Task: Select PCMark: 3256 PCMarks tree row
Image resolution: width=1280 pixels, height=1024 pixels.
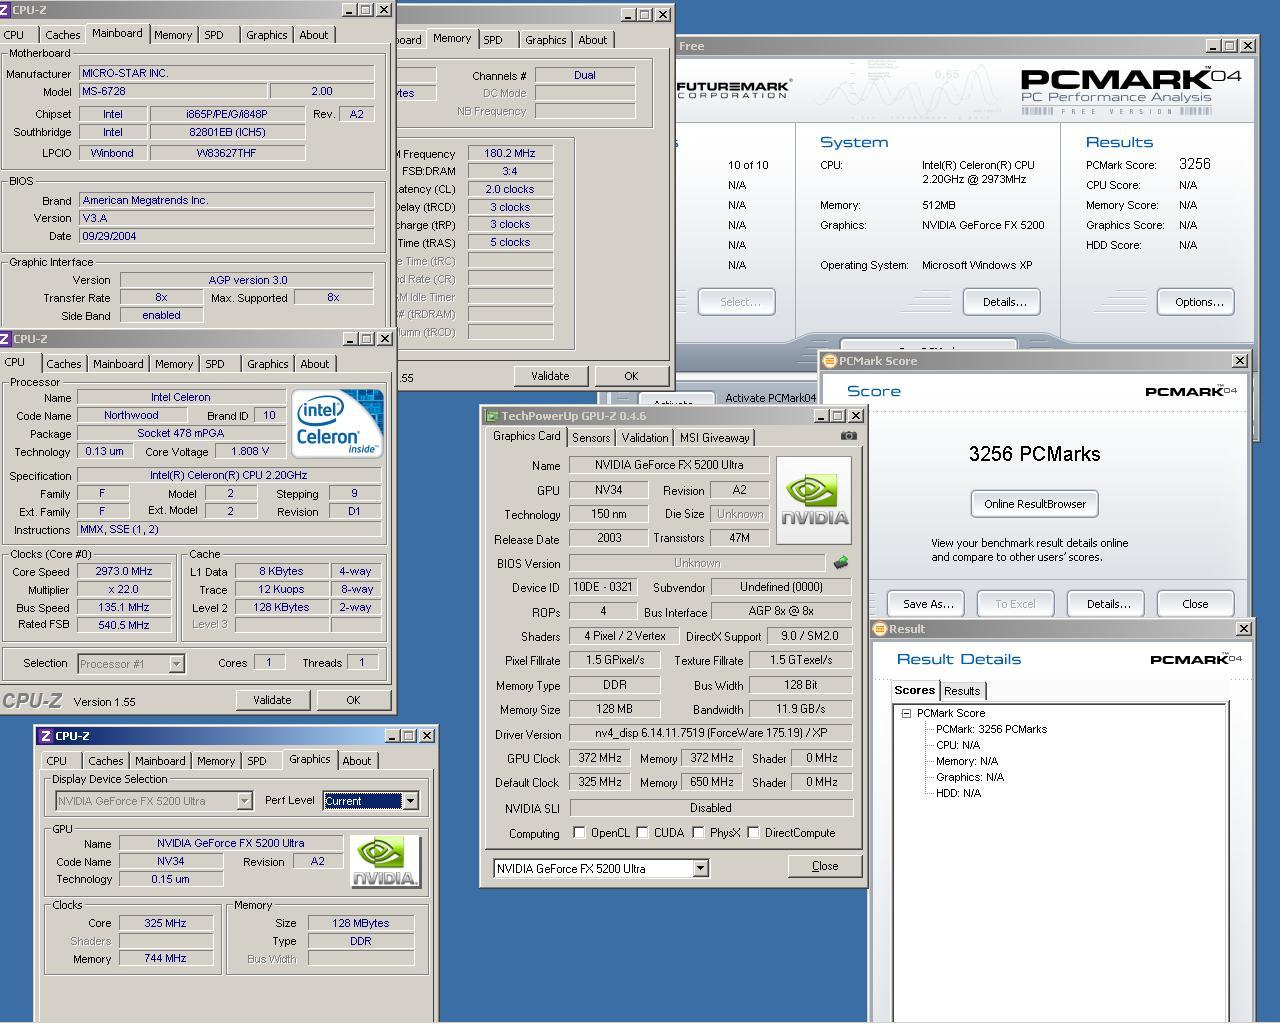Action: pos(991,729)
